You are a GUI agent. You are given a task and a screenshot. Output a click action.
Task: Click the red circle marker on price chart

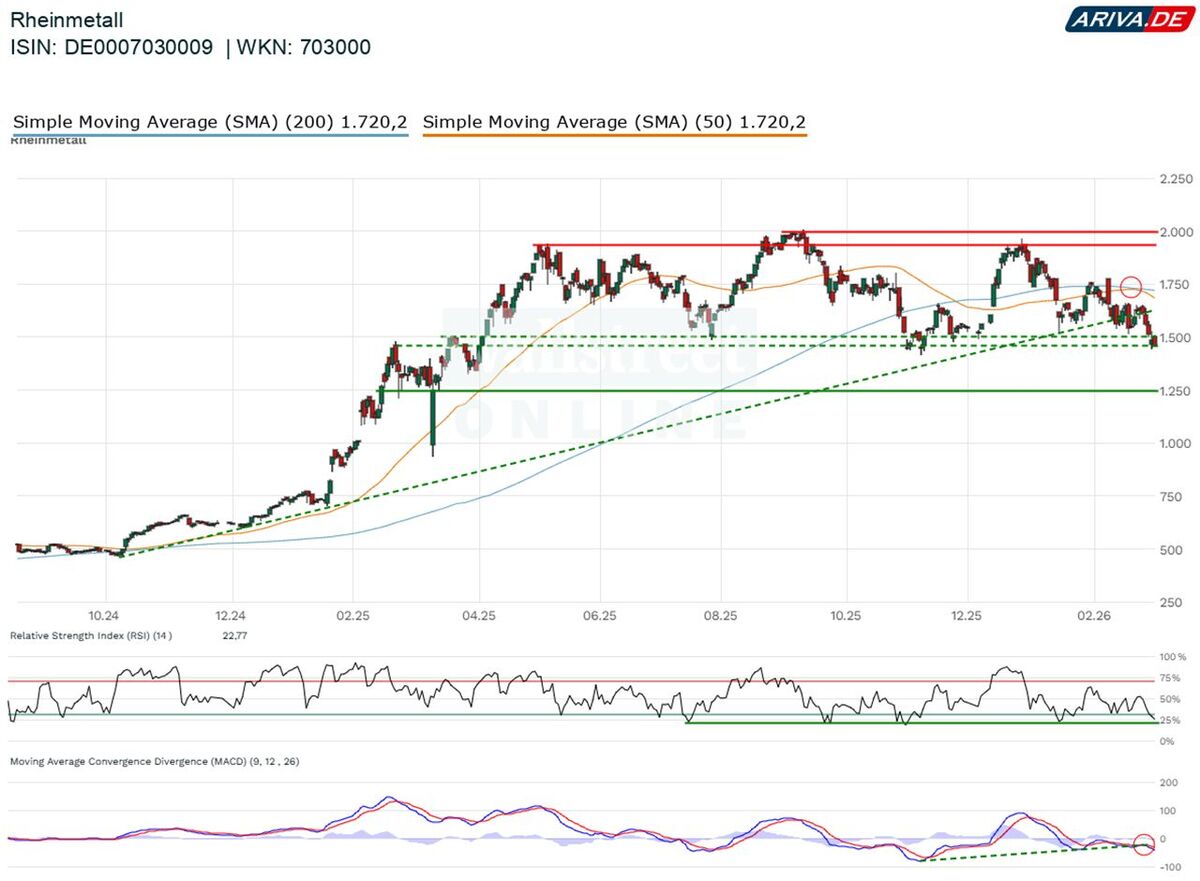[1131, 287]
